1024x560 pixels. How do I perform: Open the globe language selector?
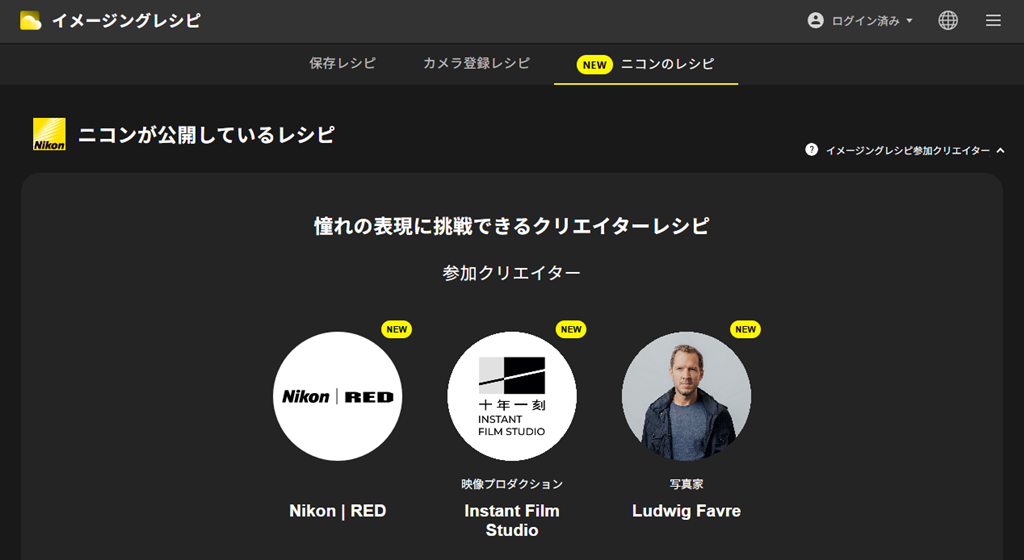948,21
